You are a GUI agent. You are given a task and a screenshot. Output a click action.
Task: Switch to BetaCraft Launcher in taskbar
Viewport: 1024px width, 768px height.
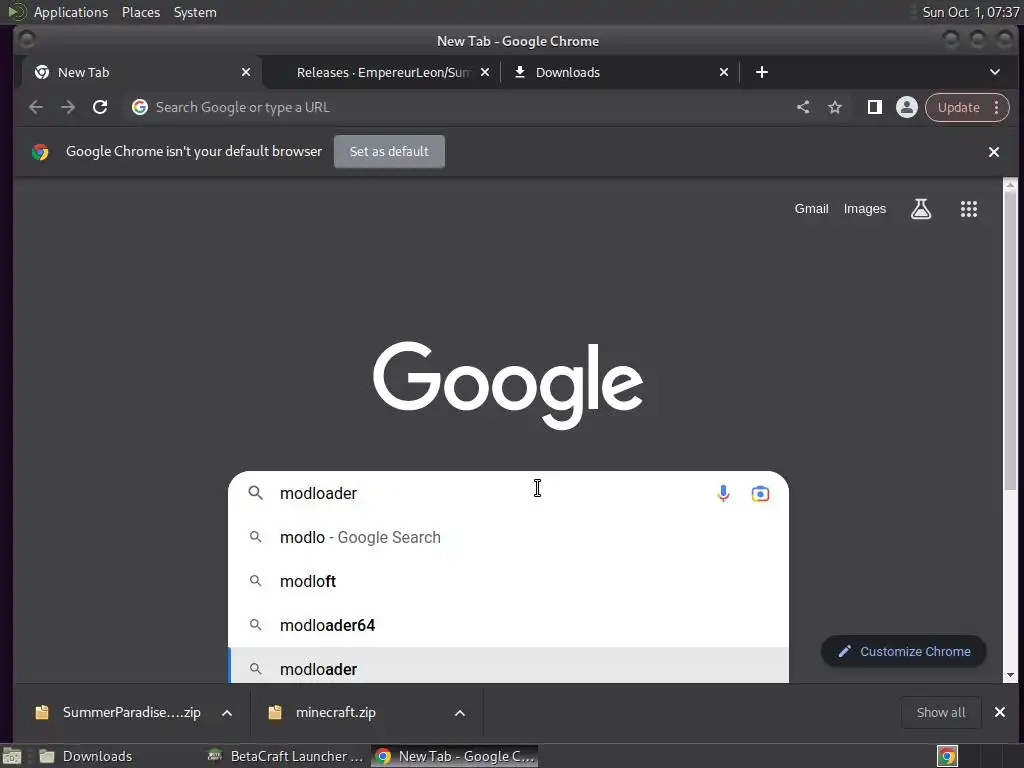coord(285,756)
